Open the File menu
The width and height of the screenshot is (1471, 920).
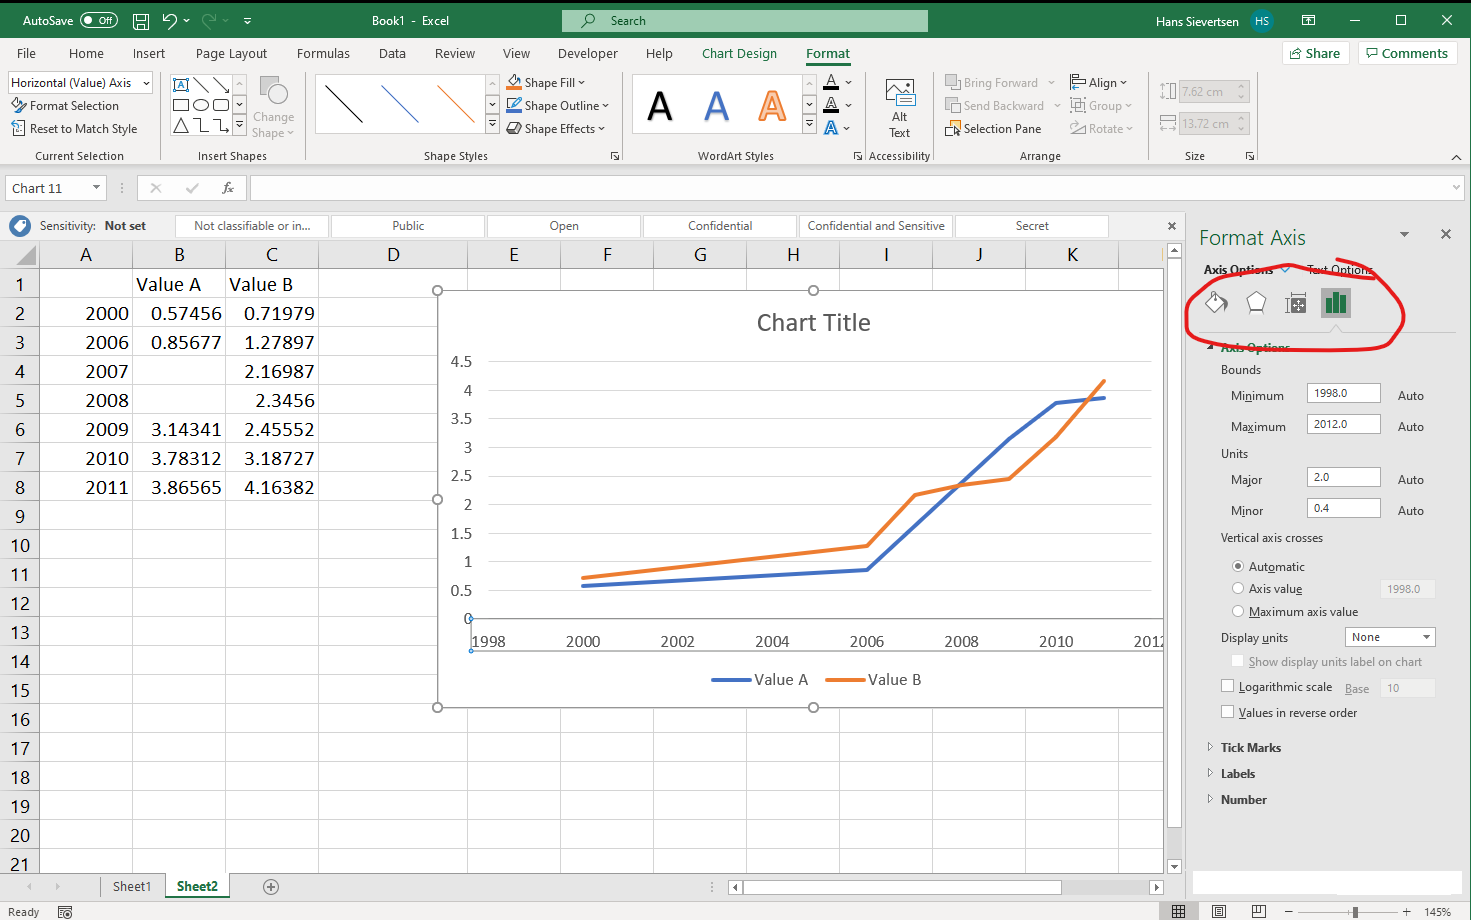pyautogui.click(x=26, y=54)
